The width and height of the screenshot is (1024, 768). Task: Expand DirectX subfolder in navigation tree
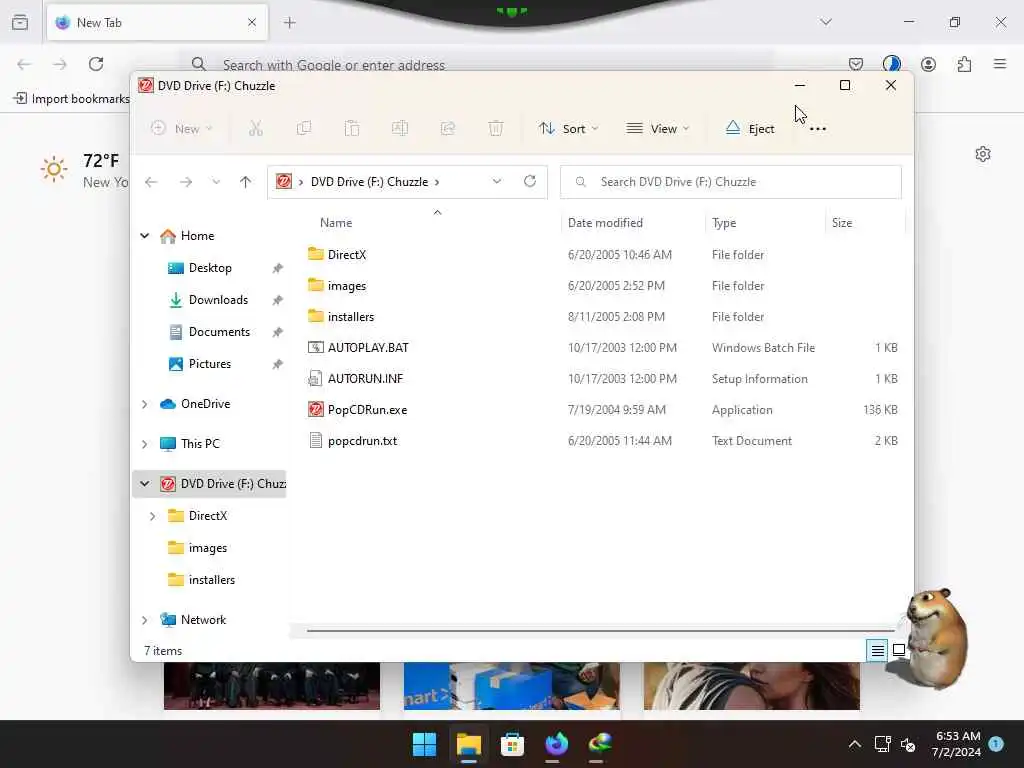pyautogui.click(x=152, y=516)
